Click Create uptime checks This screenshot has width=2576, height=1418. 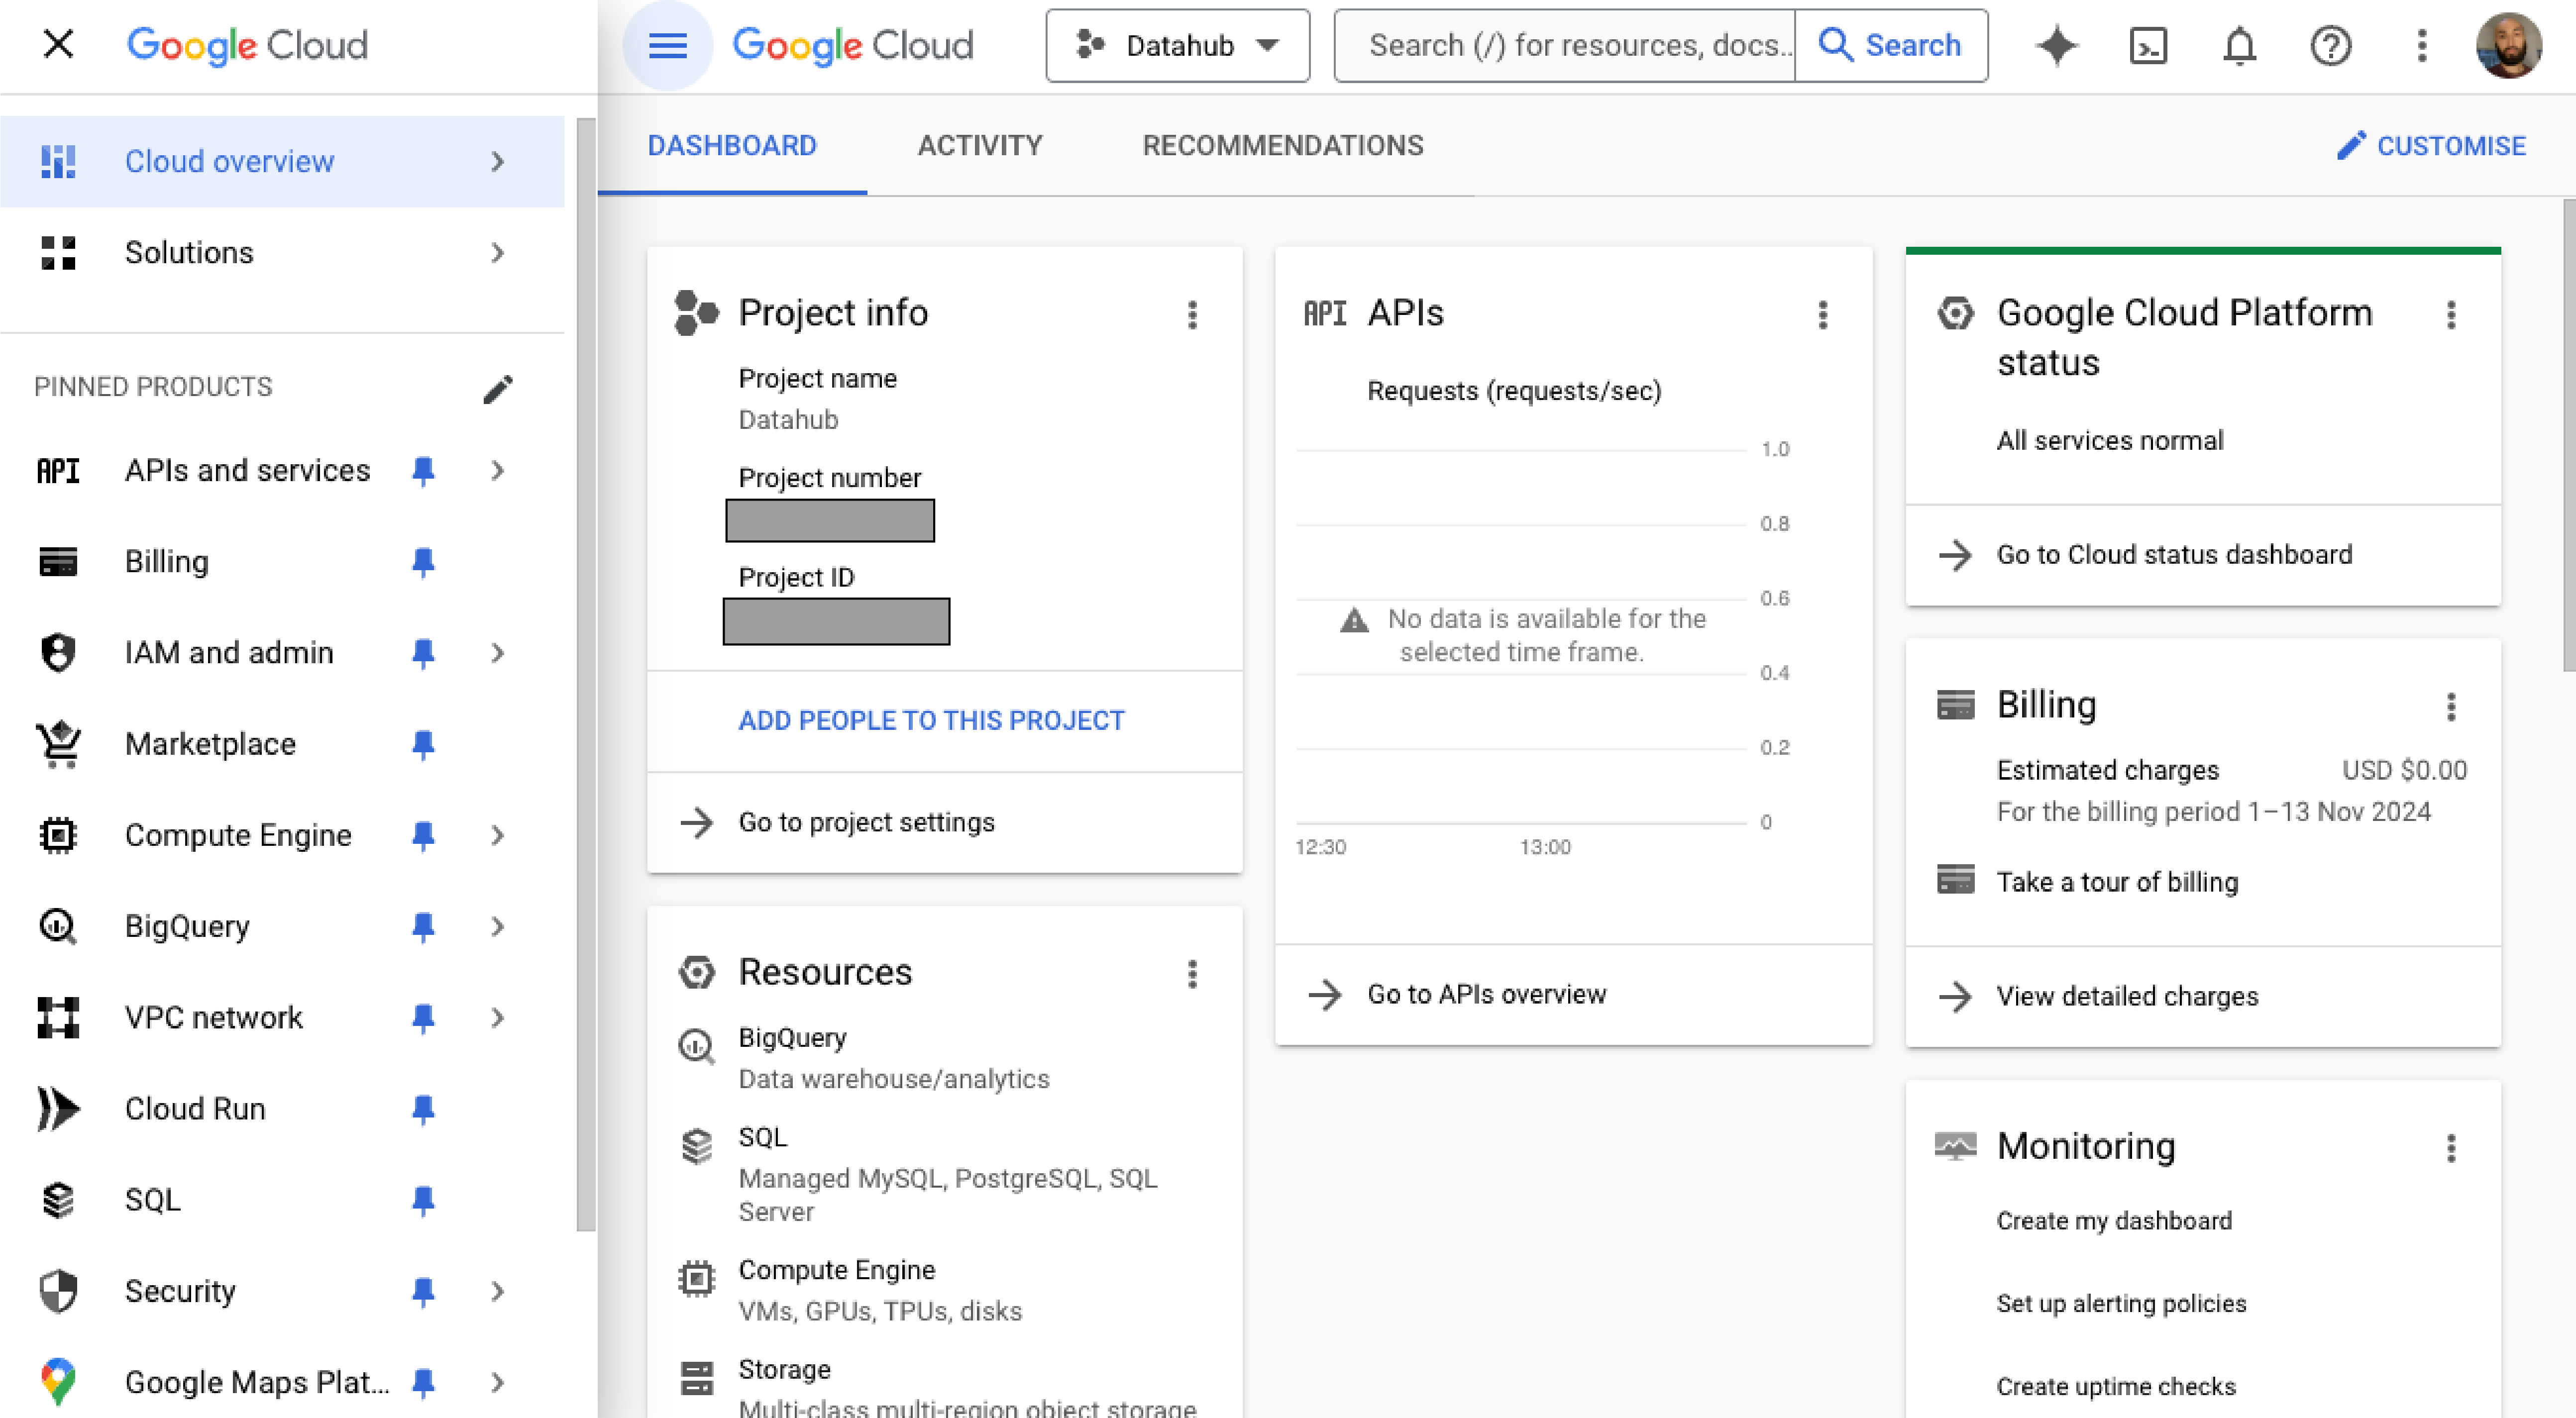coord(2116,1387)
